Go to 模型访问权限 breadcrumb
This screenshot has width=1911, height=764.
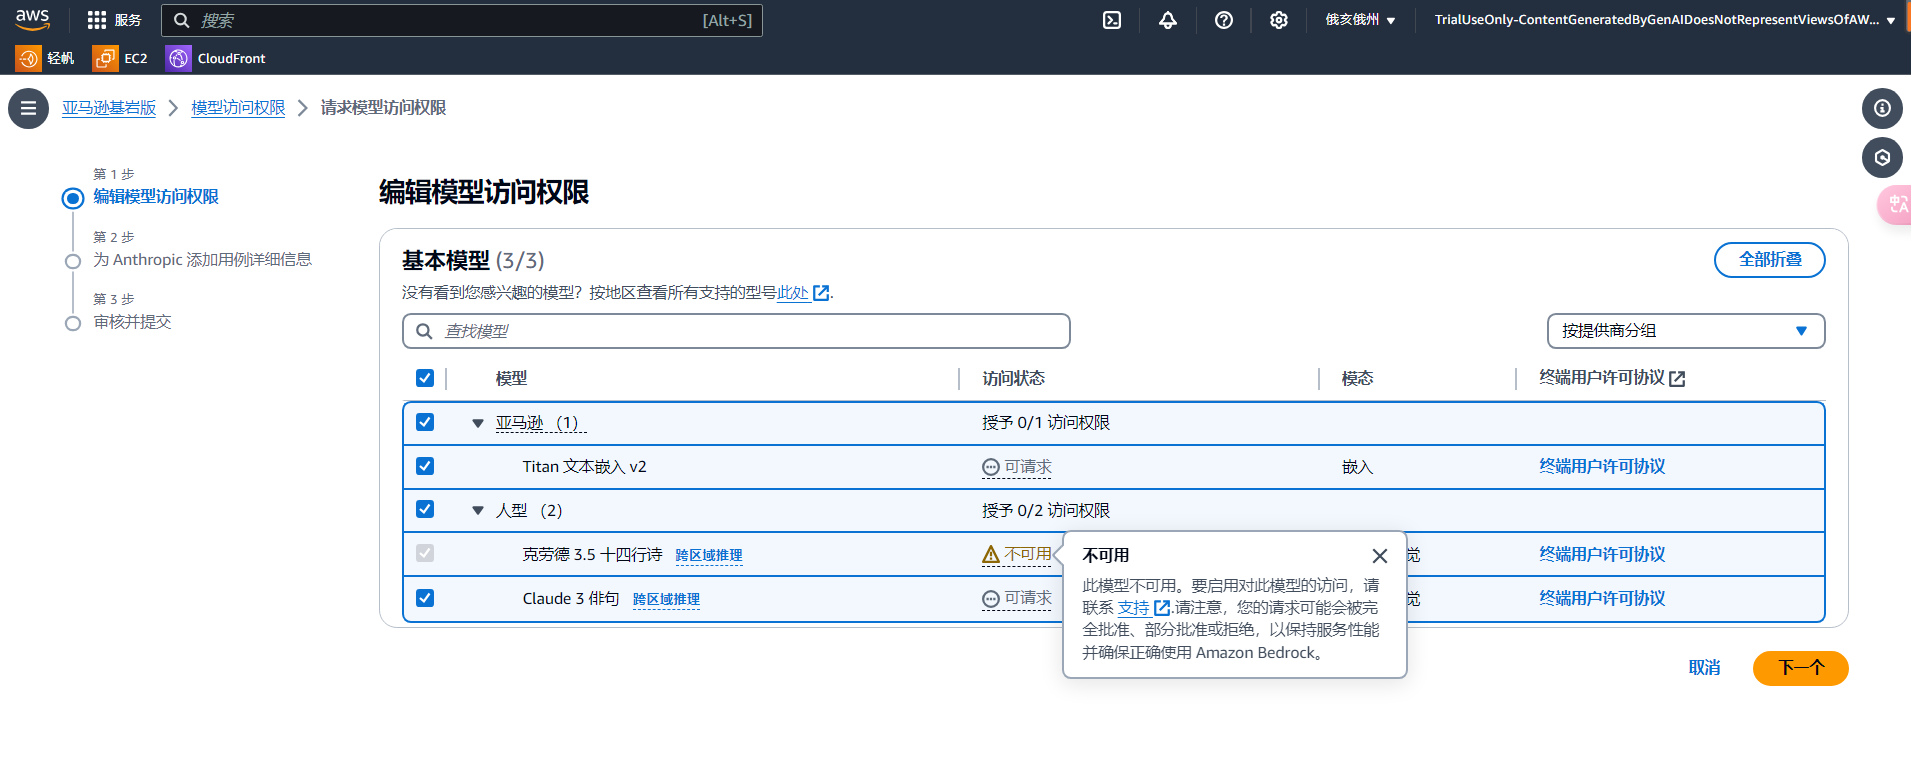coord(238,108)
